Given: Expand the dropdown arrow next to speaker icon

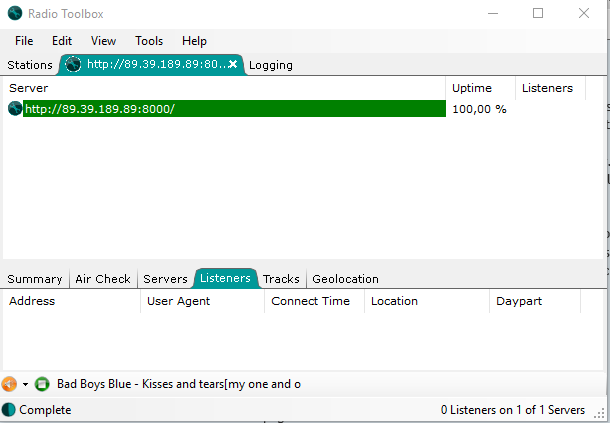Looking at the screenshot, I should [x=25, y=384].
